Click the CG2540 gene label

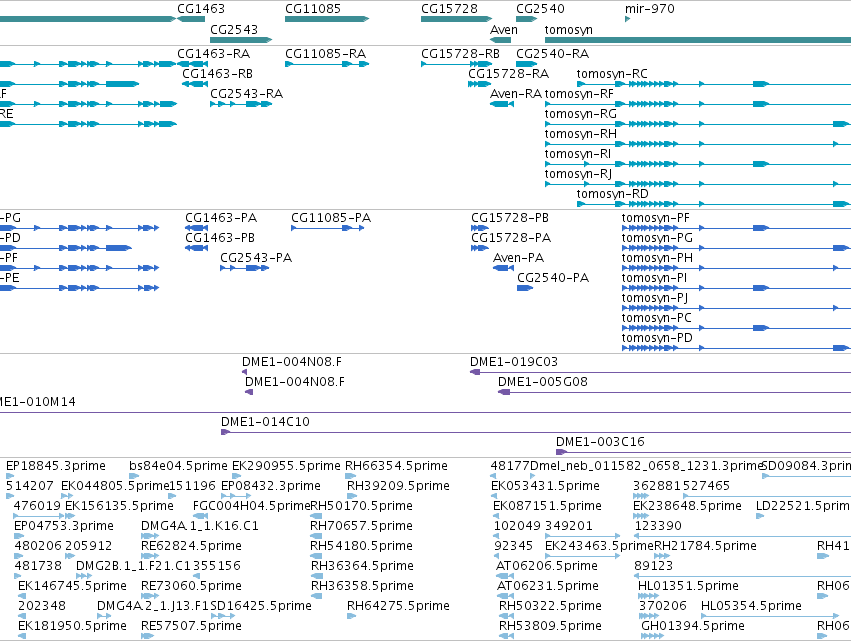click(540, 9)
